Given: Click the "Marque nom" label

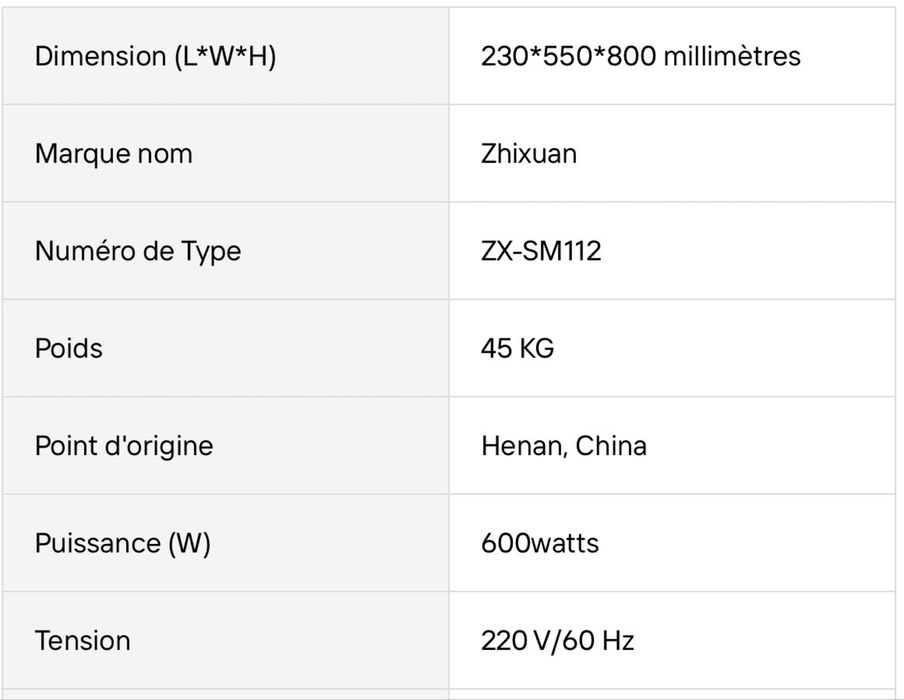Looking at the screenshot, I should tap(113, 154).
